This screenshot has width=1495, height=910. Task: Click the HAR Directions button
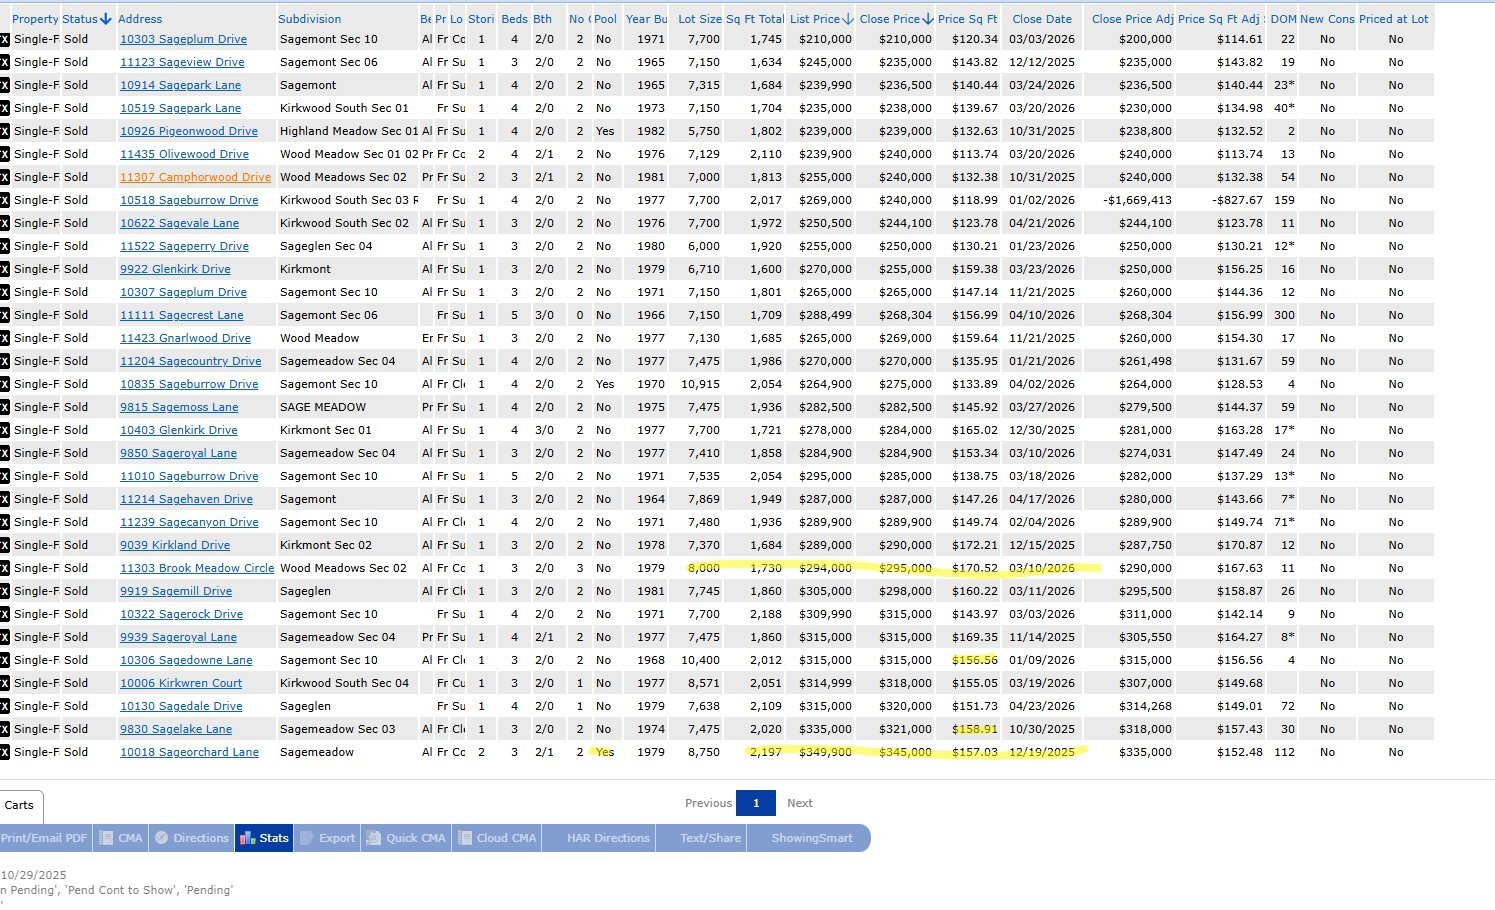607,838
